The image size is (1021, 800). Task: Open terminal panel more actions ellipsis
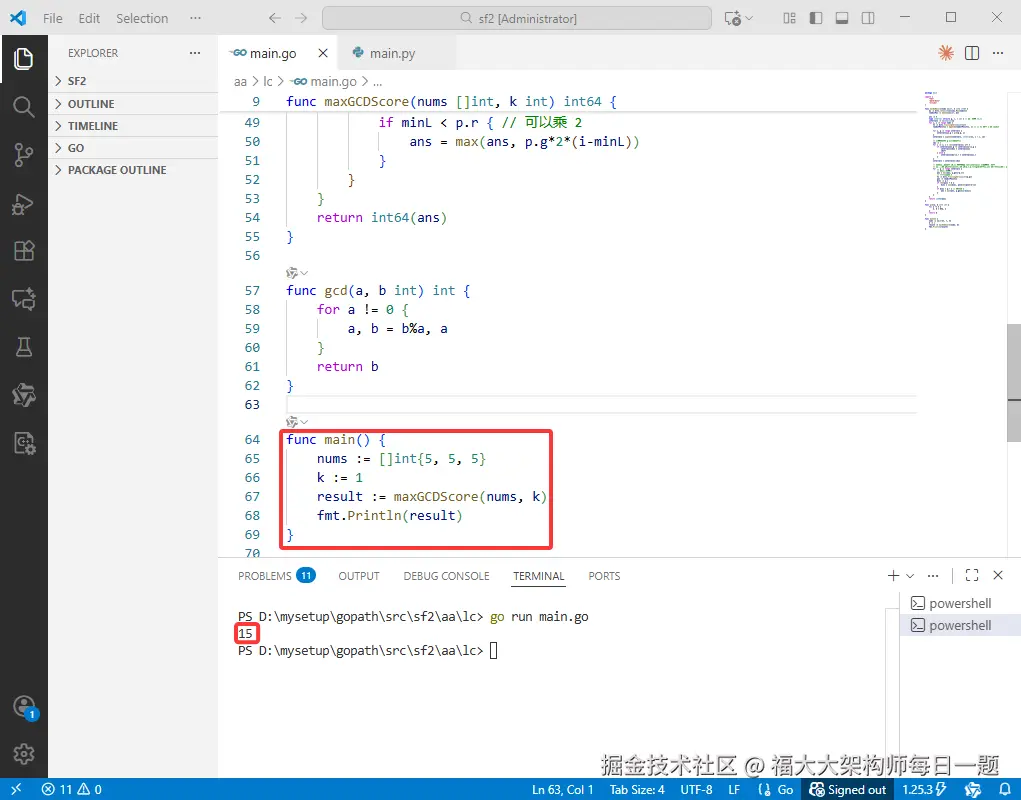click(933, 575)
